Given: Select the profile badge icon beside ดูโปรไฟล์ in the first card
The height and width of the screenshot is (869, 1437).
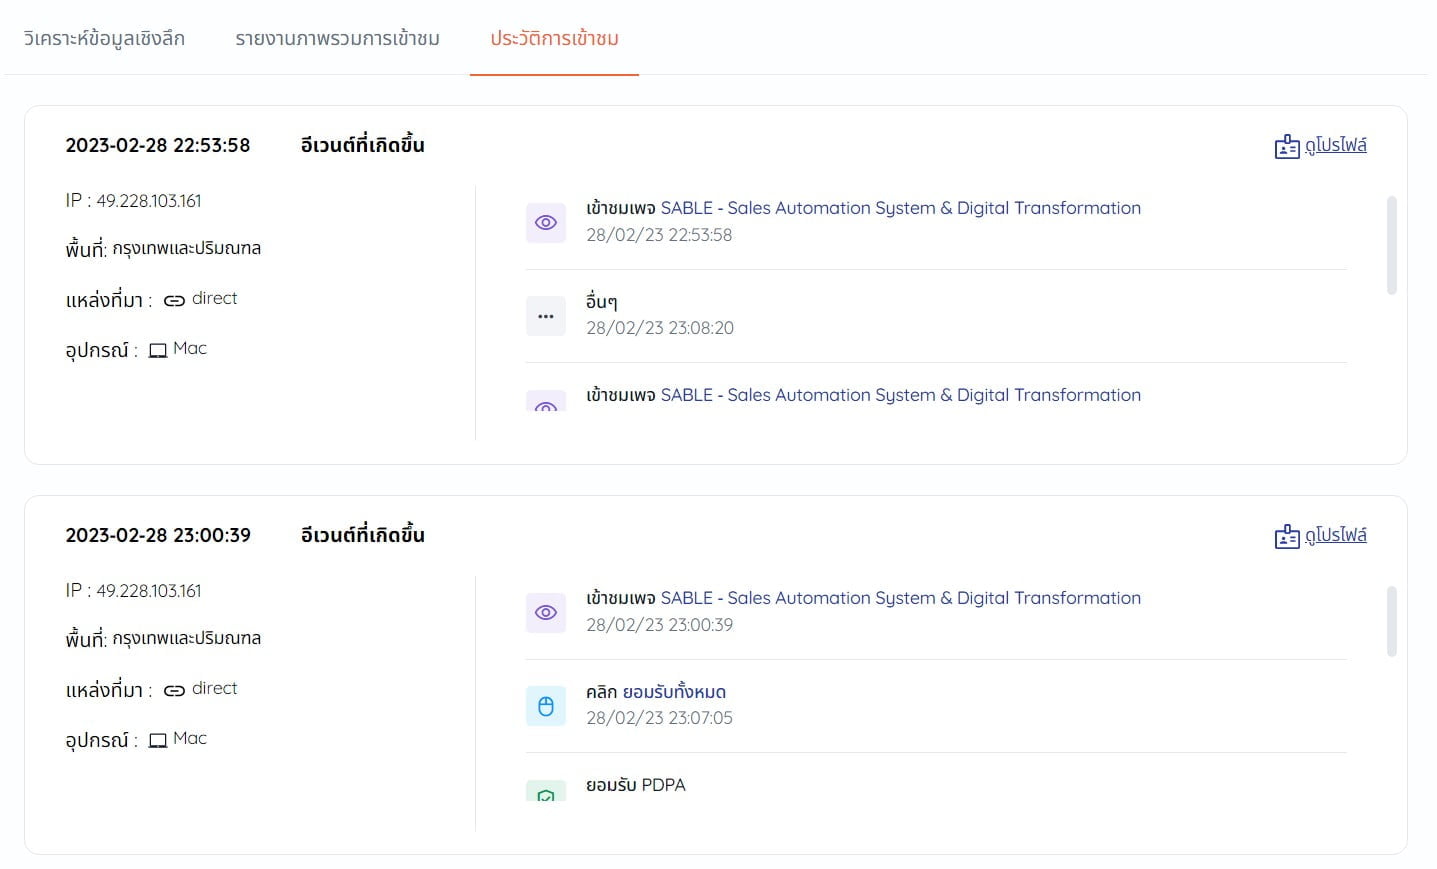Looking at the screenshot, I should point(1286,145).
